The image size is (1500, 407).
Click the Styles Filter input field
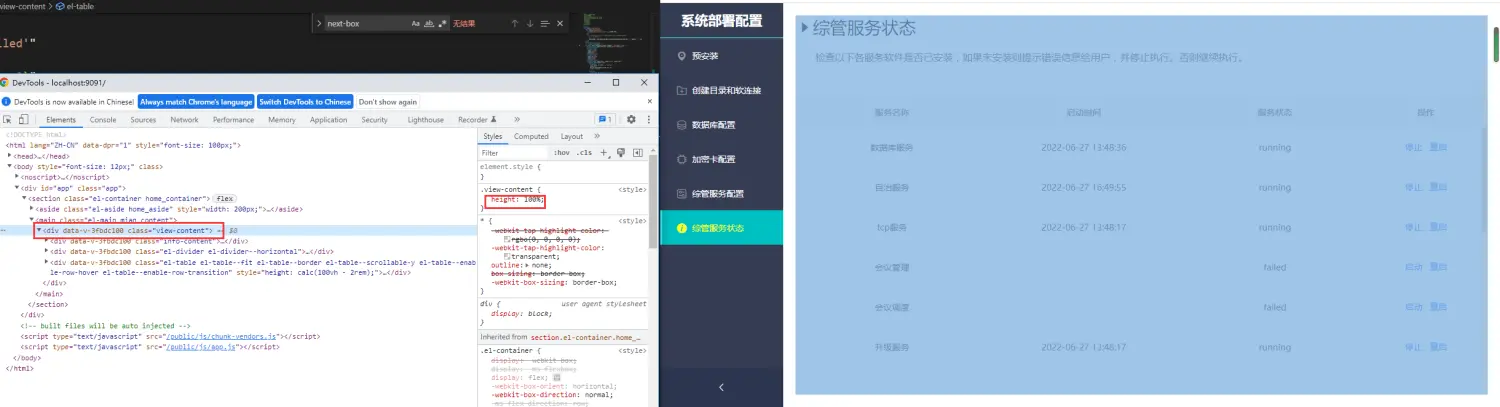tap(512, 153)
